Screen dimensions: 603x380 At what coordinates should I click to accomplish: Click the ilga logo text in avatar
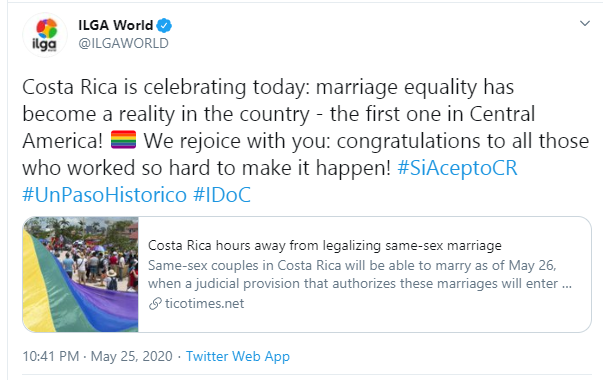[x=44, y=45]
